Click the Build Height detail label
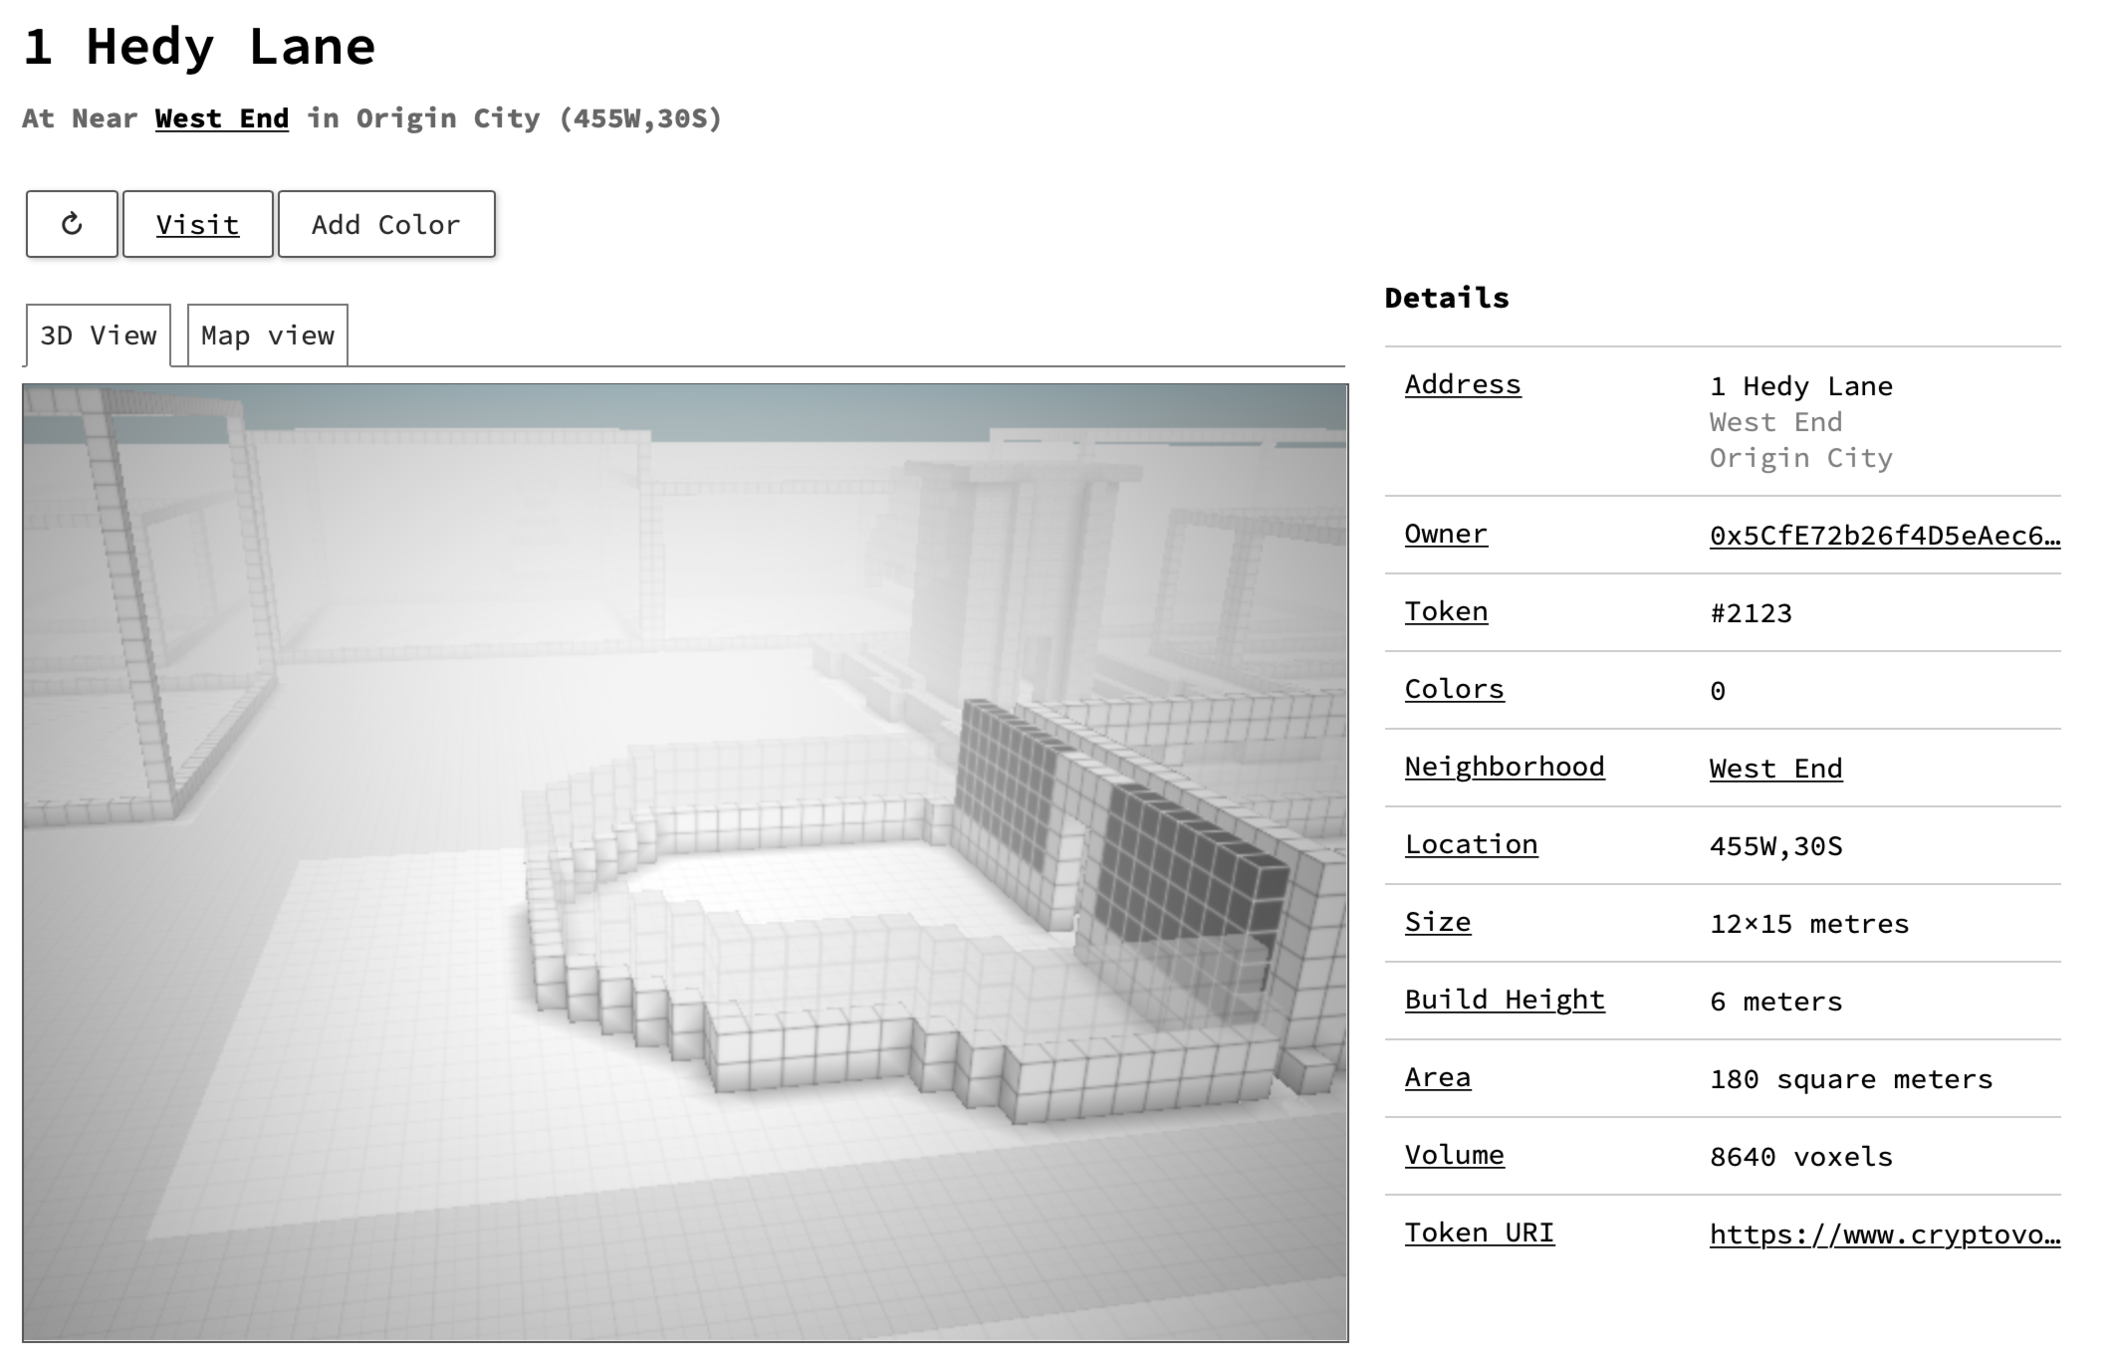Image resolution: width=2111 pixels, height=1350 pixels. pyautogui.click(x=1503, y=1000)
